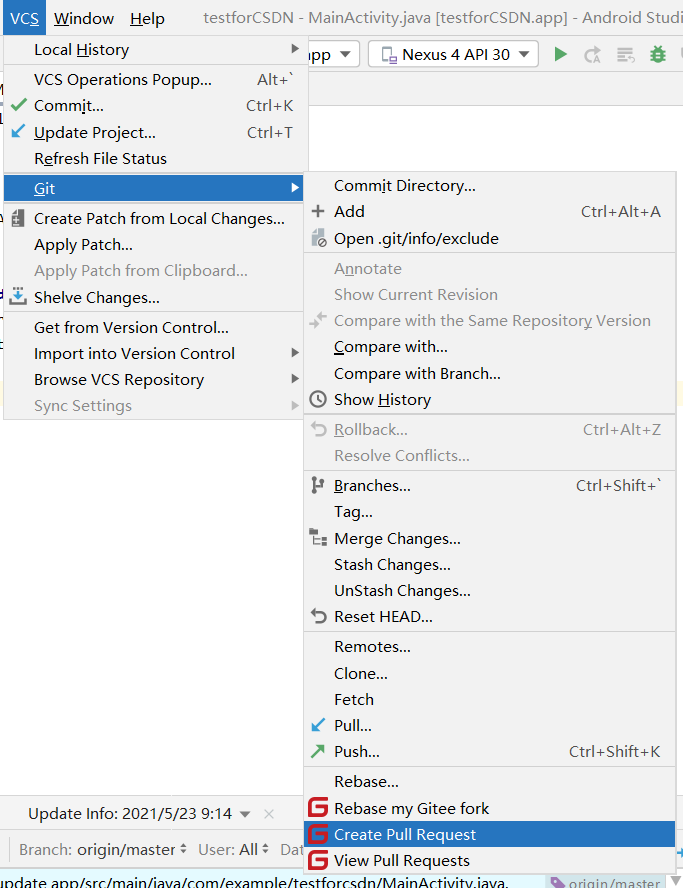This screenshot has width=683, height=888.
Task: Click the plus icon beside Add
Action: [318, 211]
